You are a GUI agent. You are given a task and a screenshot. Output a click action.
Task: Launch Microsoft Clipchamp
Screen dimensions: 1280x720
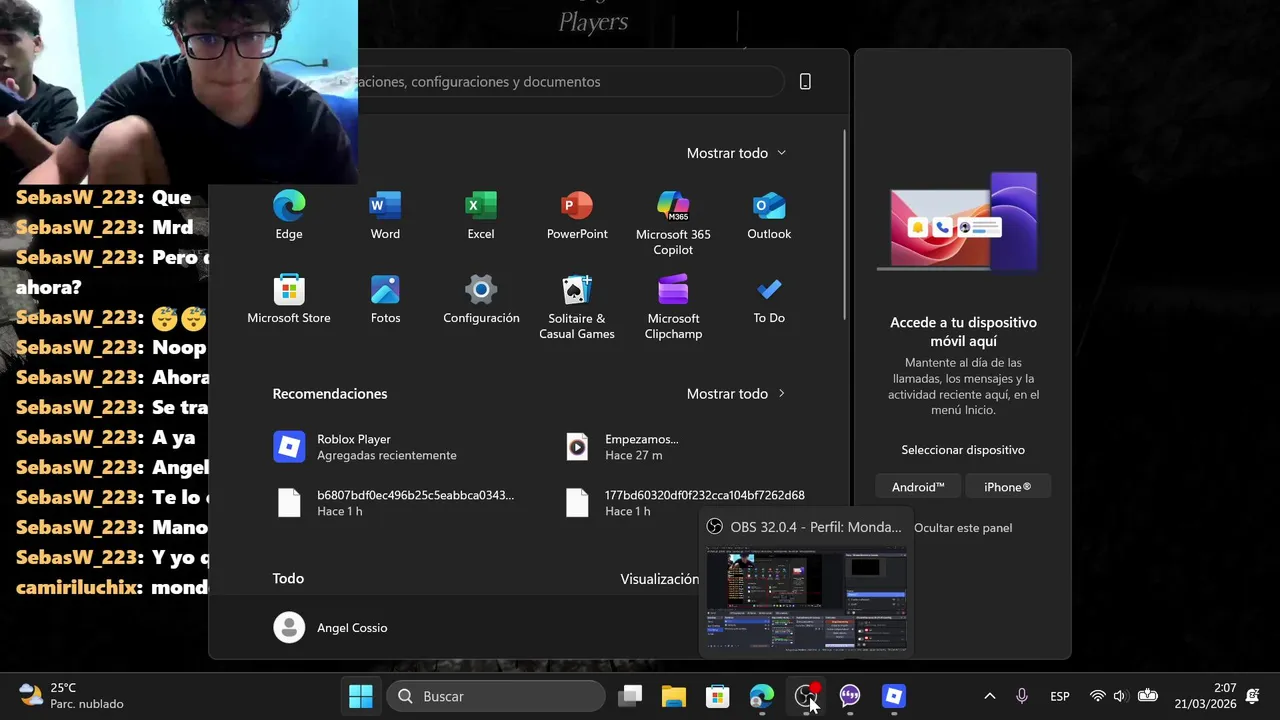(x=673, y=306)
